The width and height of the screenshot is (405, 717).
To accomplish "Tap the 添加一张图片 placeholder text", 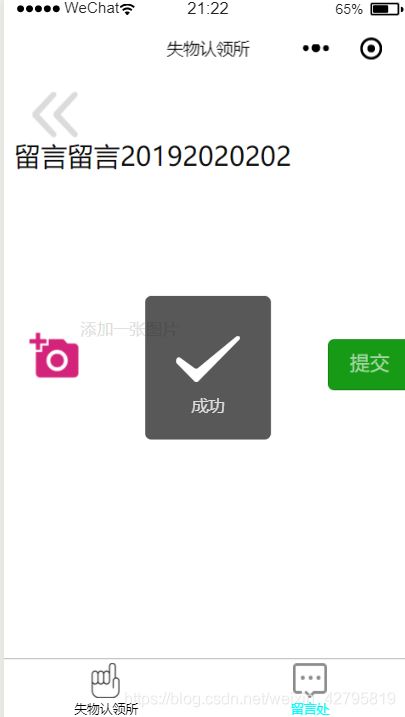I will pos(128,329).
